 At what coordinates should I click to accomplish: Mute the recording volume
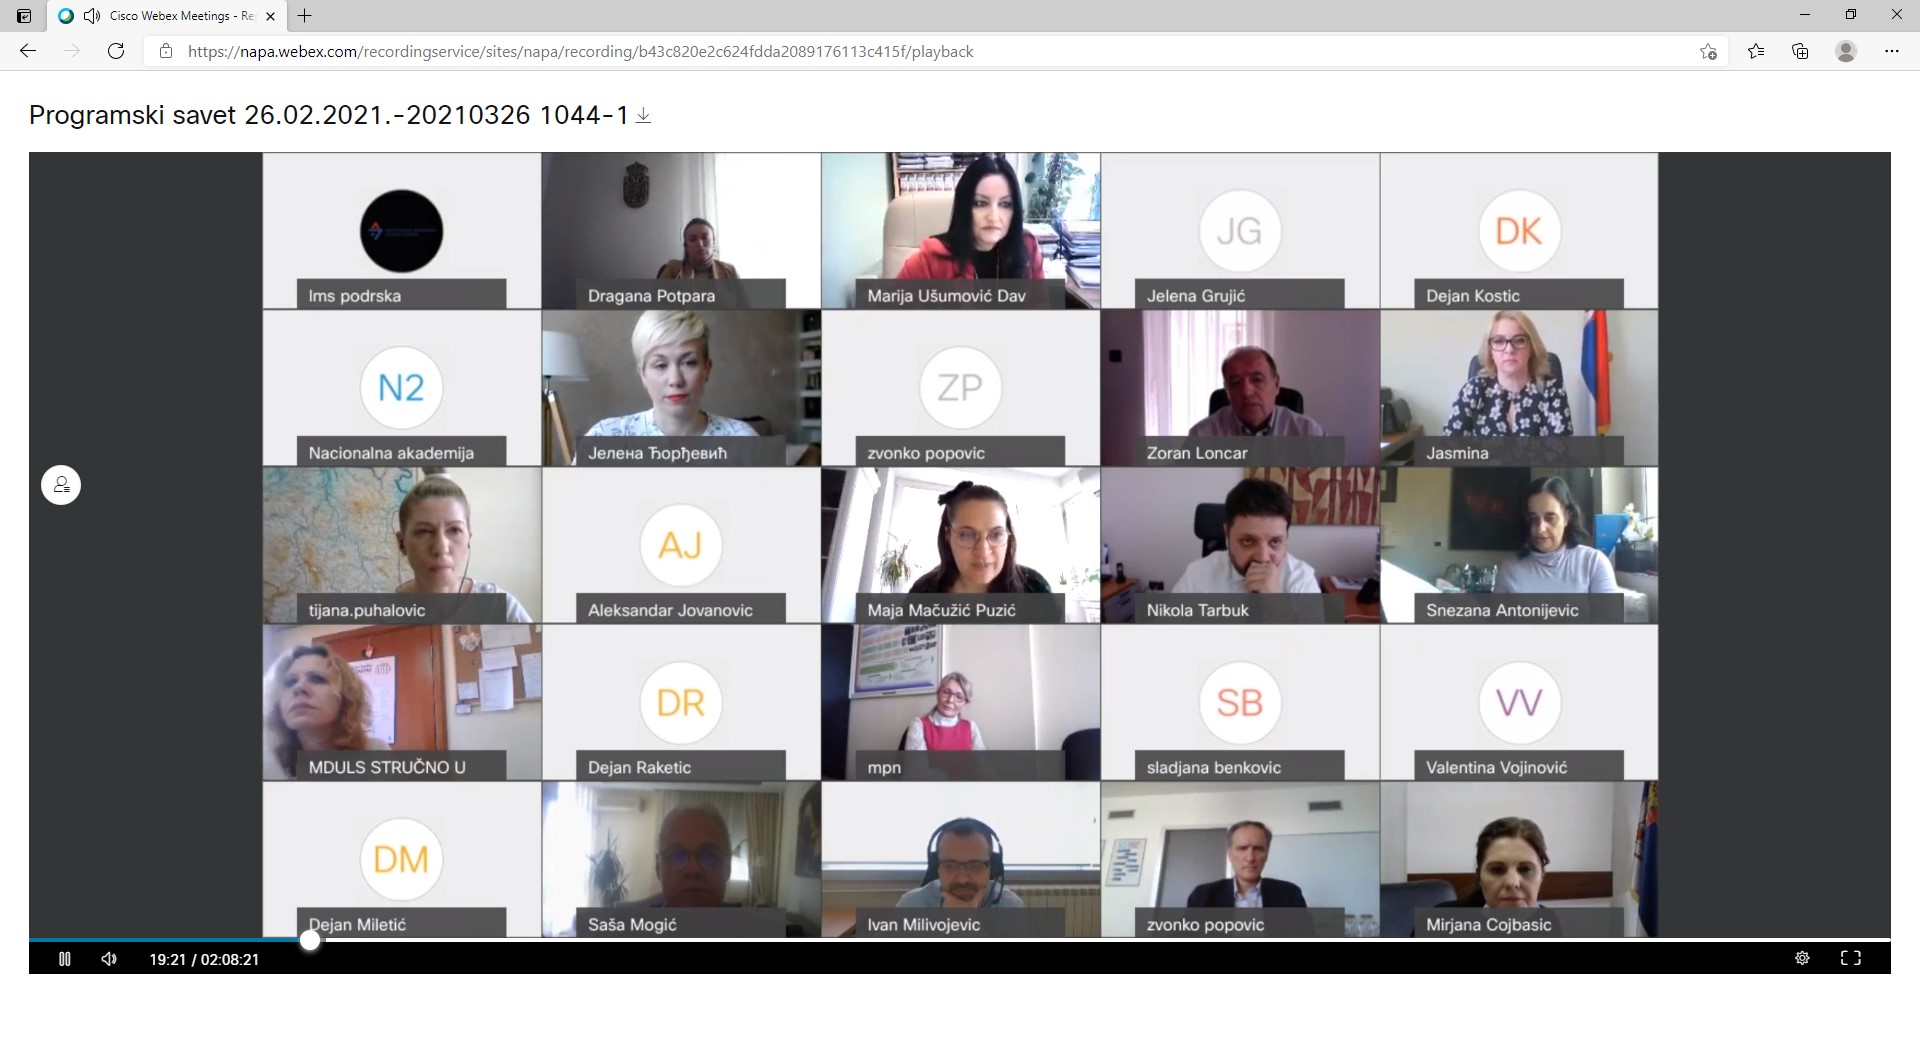tap(109, 959)
